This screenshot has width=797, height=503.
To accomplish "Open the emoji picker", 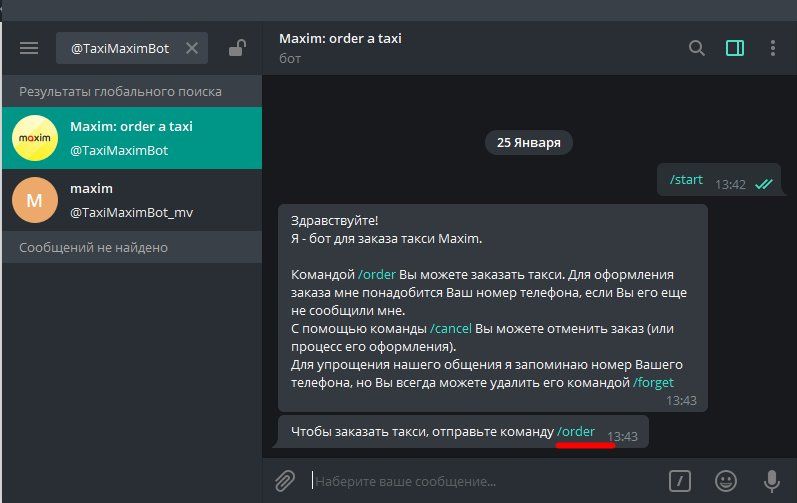I will click(x=725, y=481).
